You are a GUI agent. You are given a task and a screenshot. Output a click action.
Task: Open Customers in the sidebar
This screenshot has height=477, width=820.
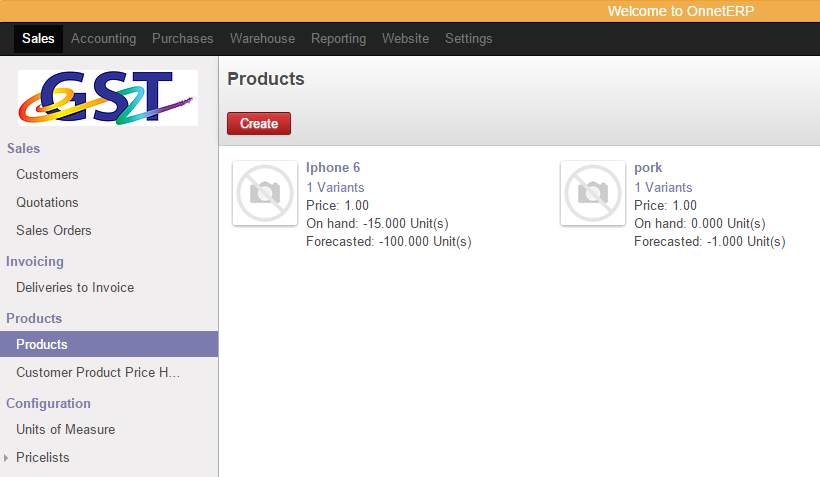pos(47,175)
